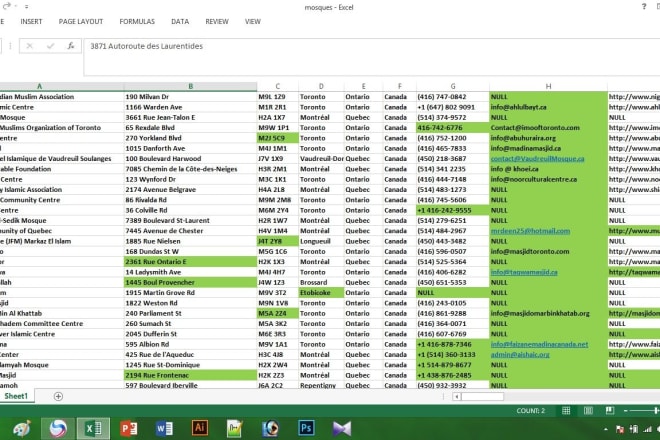Open the blue-red swirl browser taskbar icon

[58, 429]
